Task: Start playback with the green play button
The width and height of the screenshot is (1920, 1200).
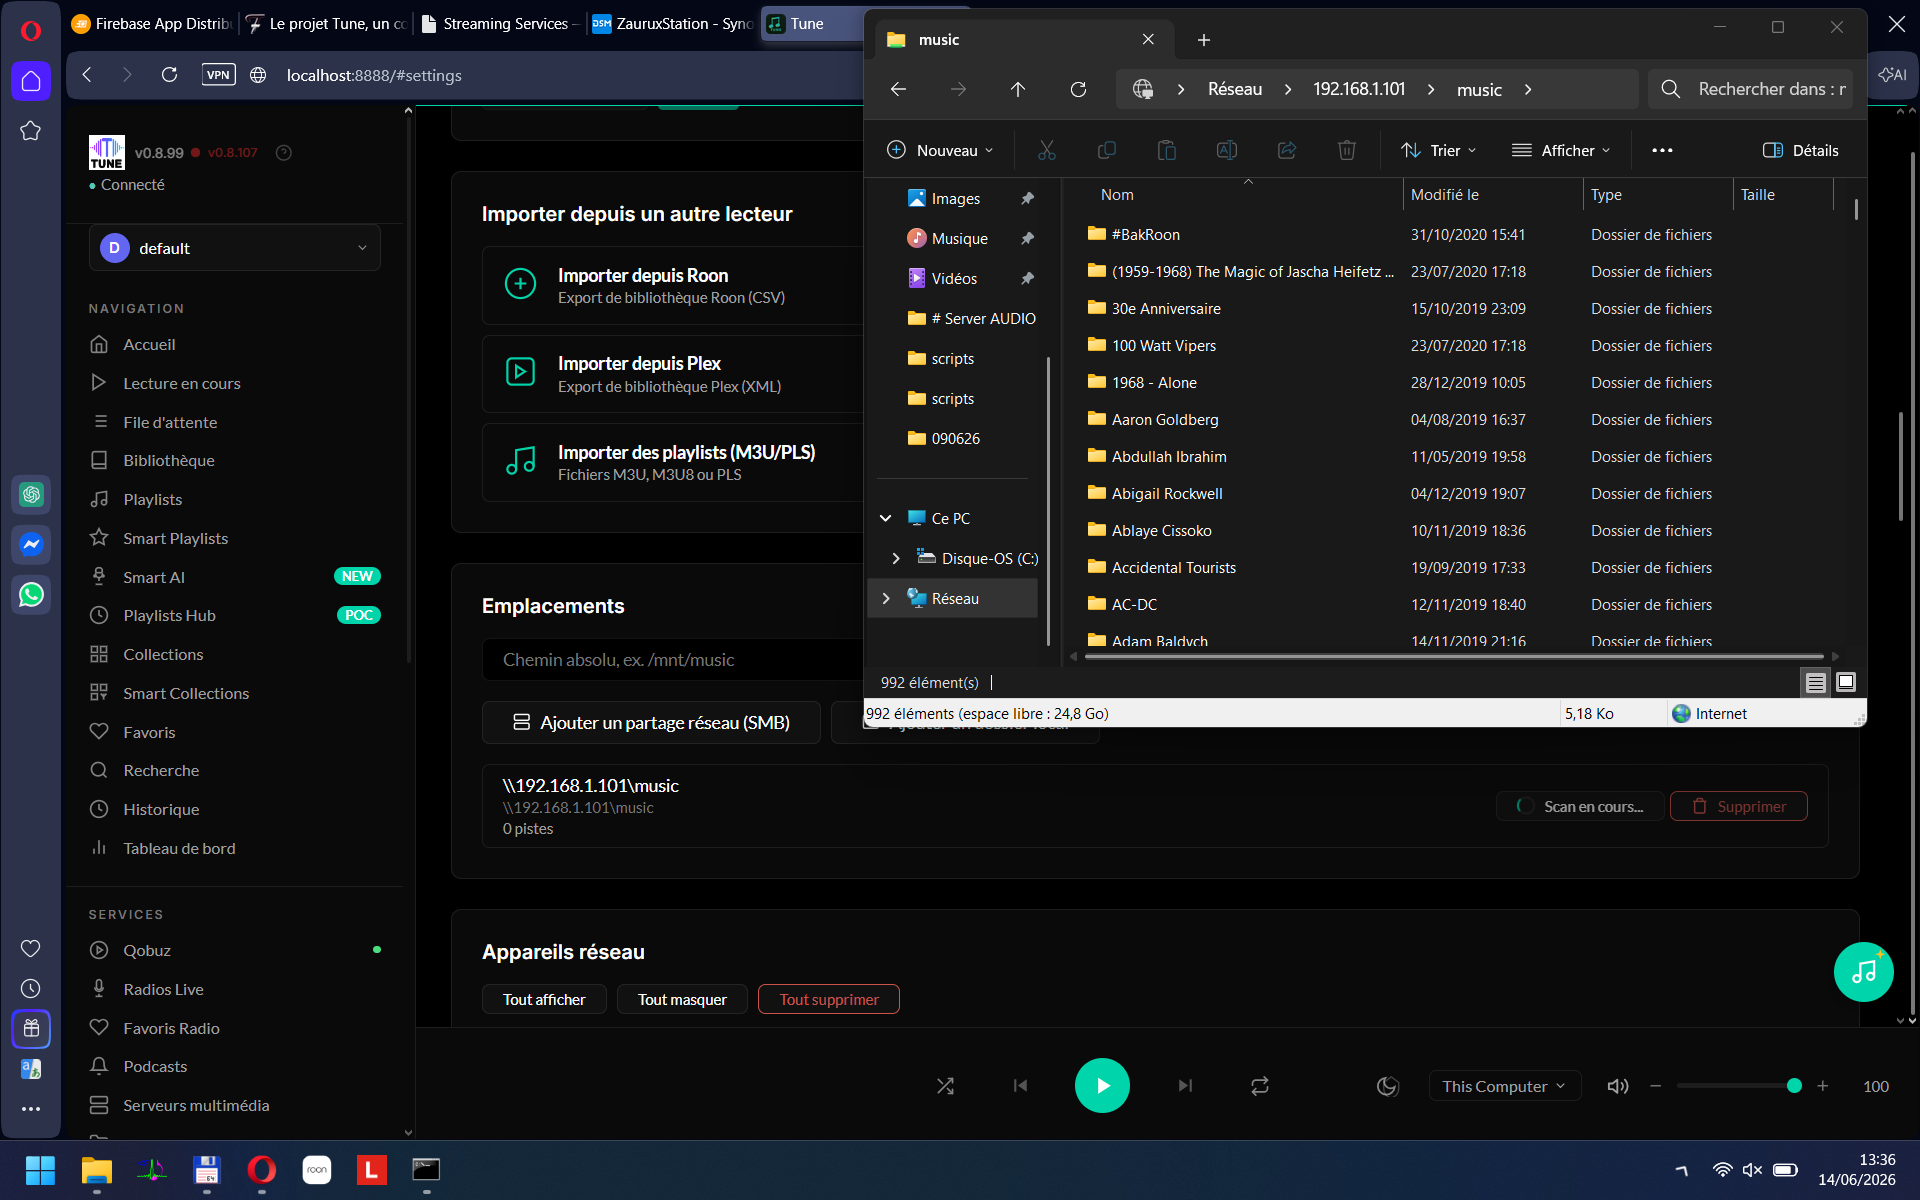Action: 1102,1086
